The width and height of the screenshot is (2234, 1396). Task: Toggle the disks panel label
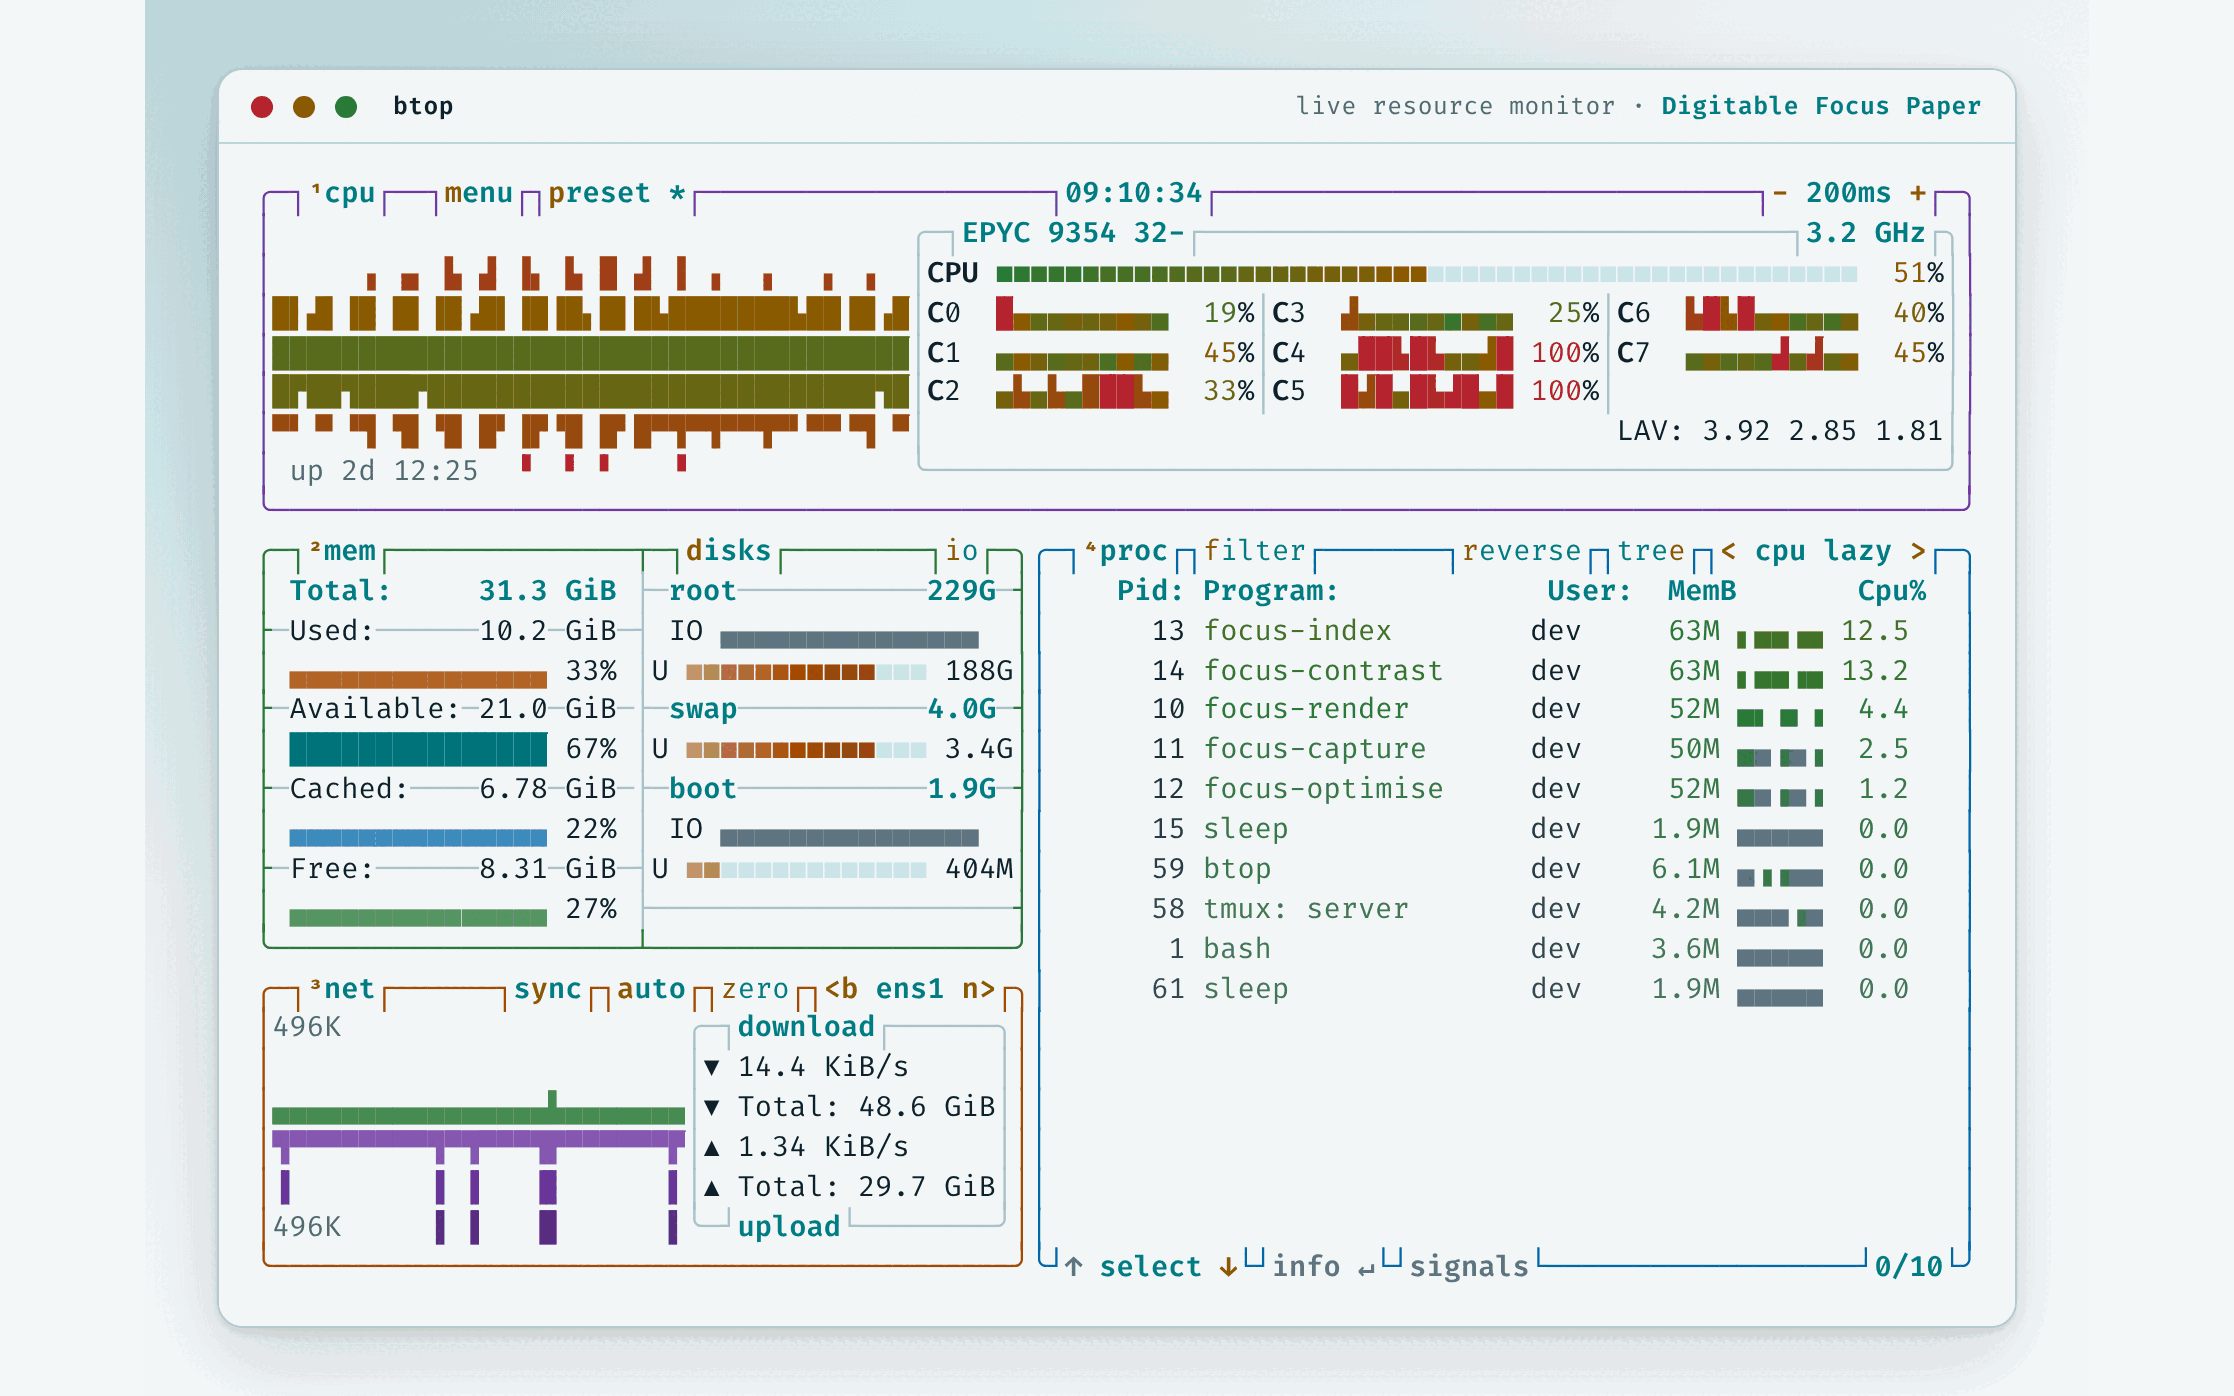click(728, 551)
